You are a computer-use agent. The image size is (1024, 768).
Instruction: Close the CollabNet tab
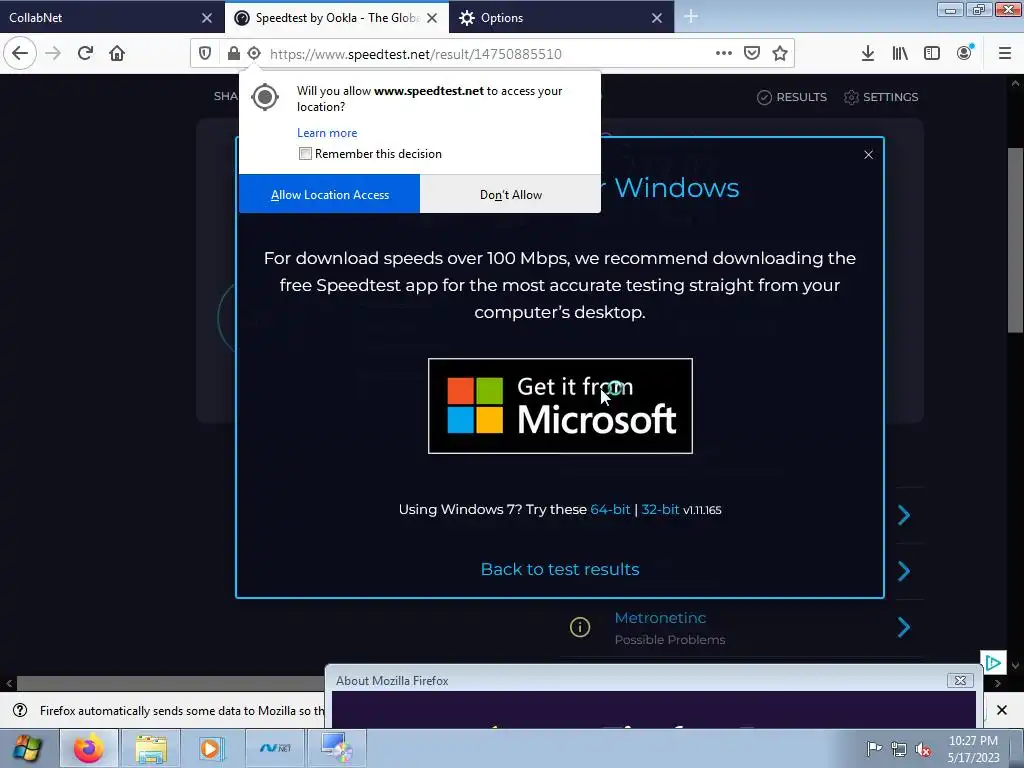(206, 18)
